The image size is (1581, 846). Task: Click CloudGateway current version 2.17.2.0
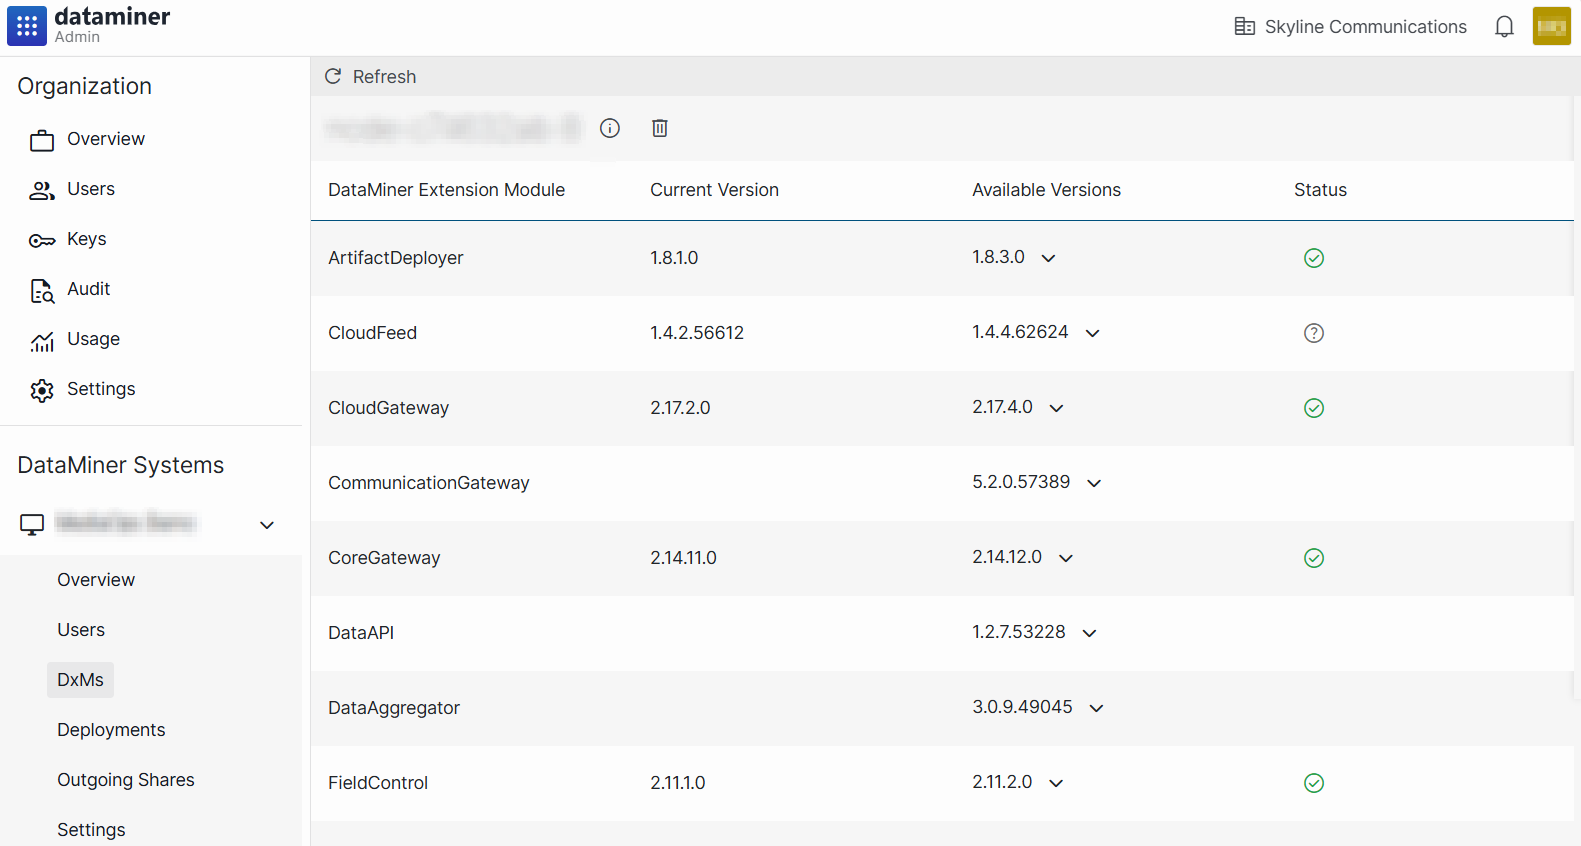click(x=680, y=408)
